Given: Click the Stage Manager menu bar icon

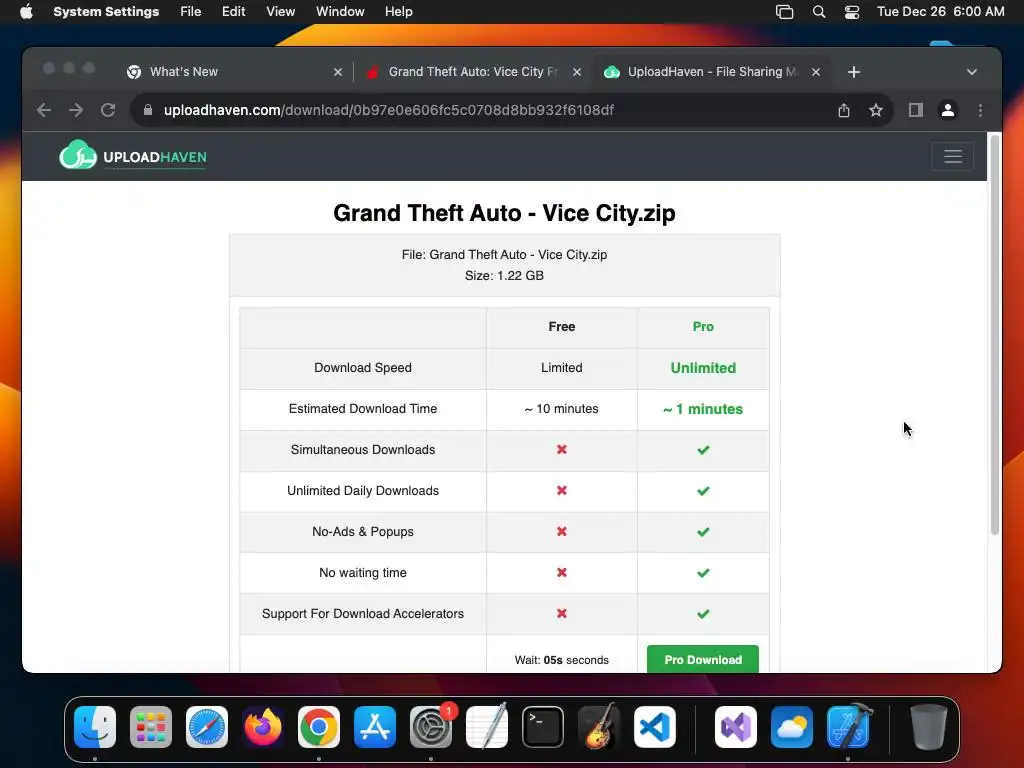Looking at the screenshot, I should tap(784, 12).
